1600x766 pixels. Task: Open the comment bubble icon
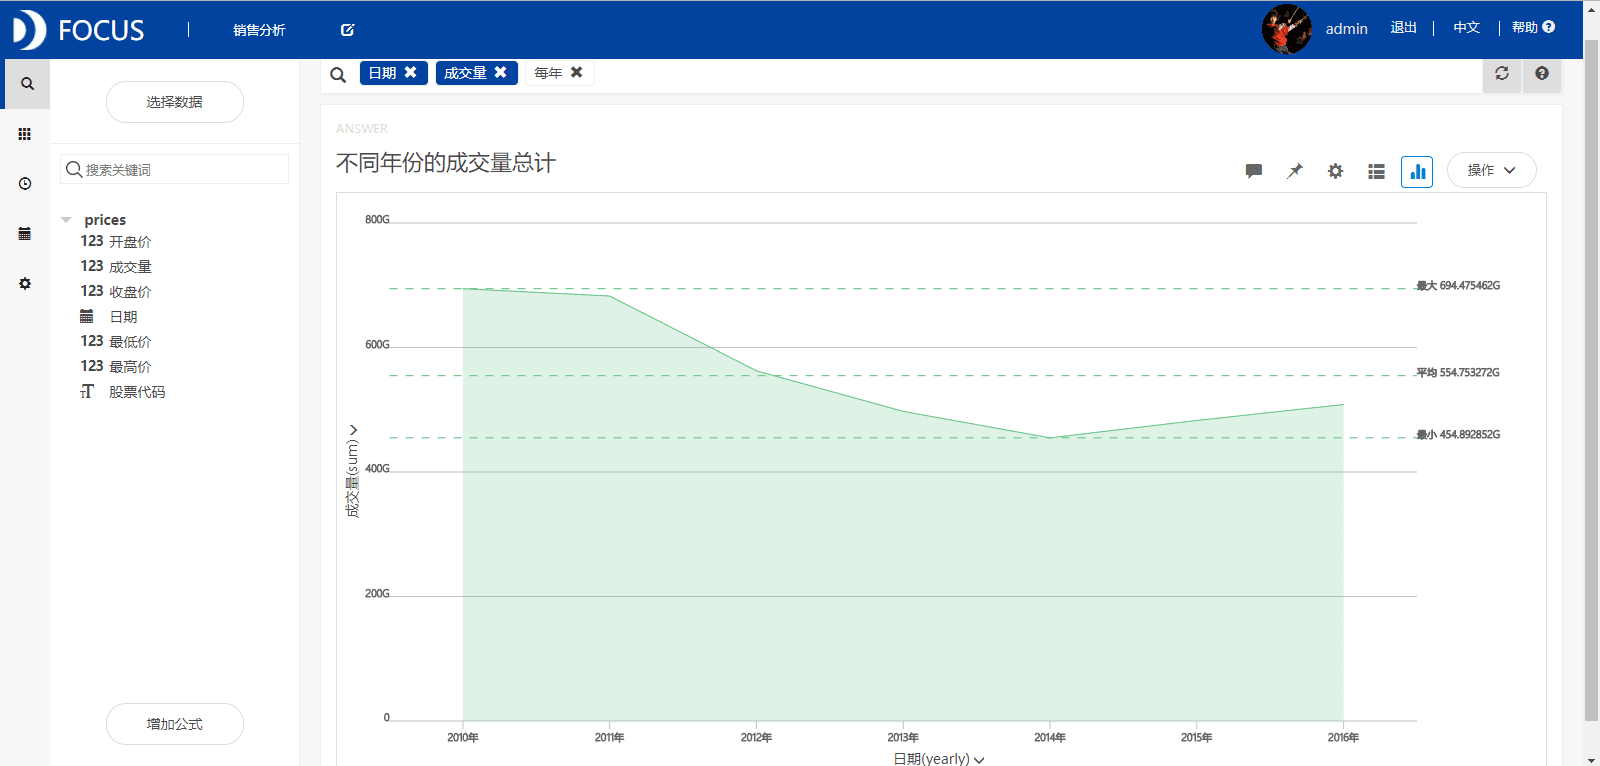[1254, 171]
